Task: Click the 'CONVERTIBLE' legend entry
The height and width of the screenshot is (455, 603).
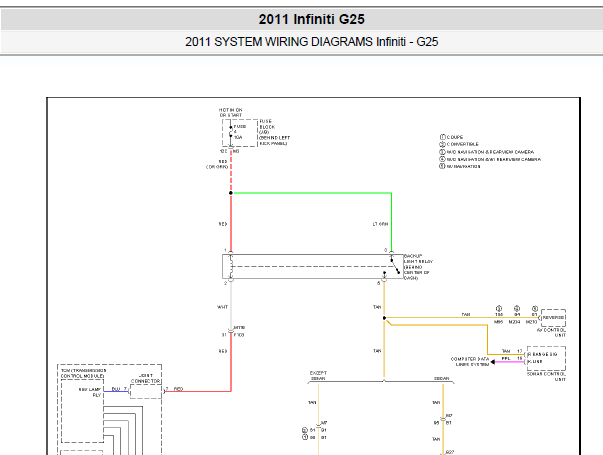Action: click(x=459, y=144)
